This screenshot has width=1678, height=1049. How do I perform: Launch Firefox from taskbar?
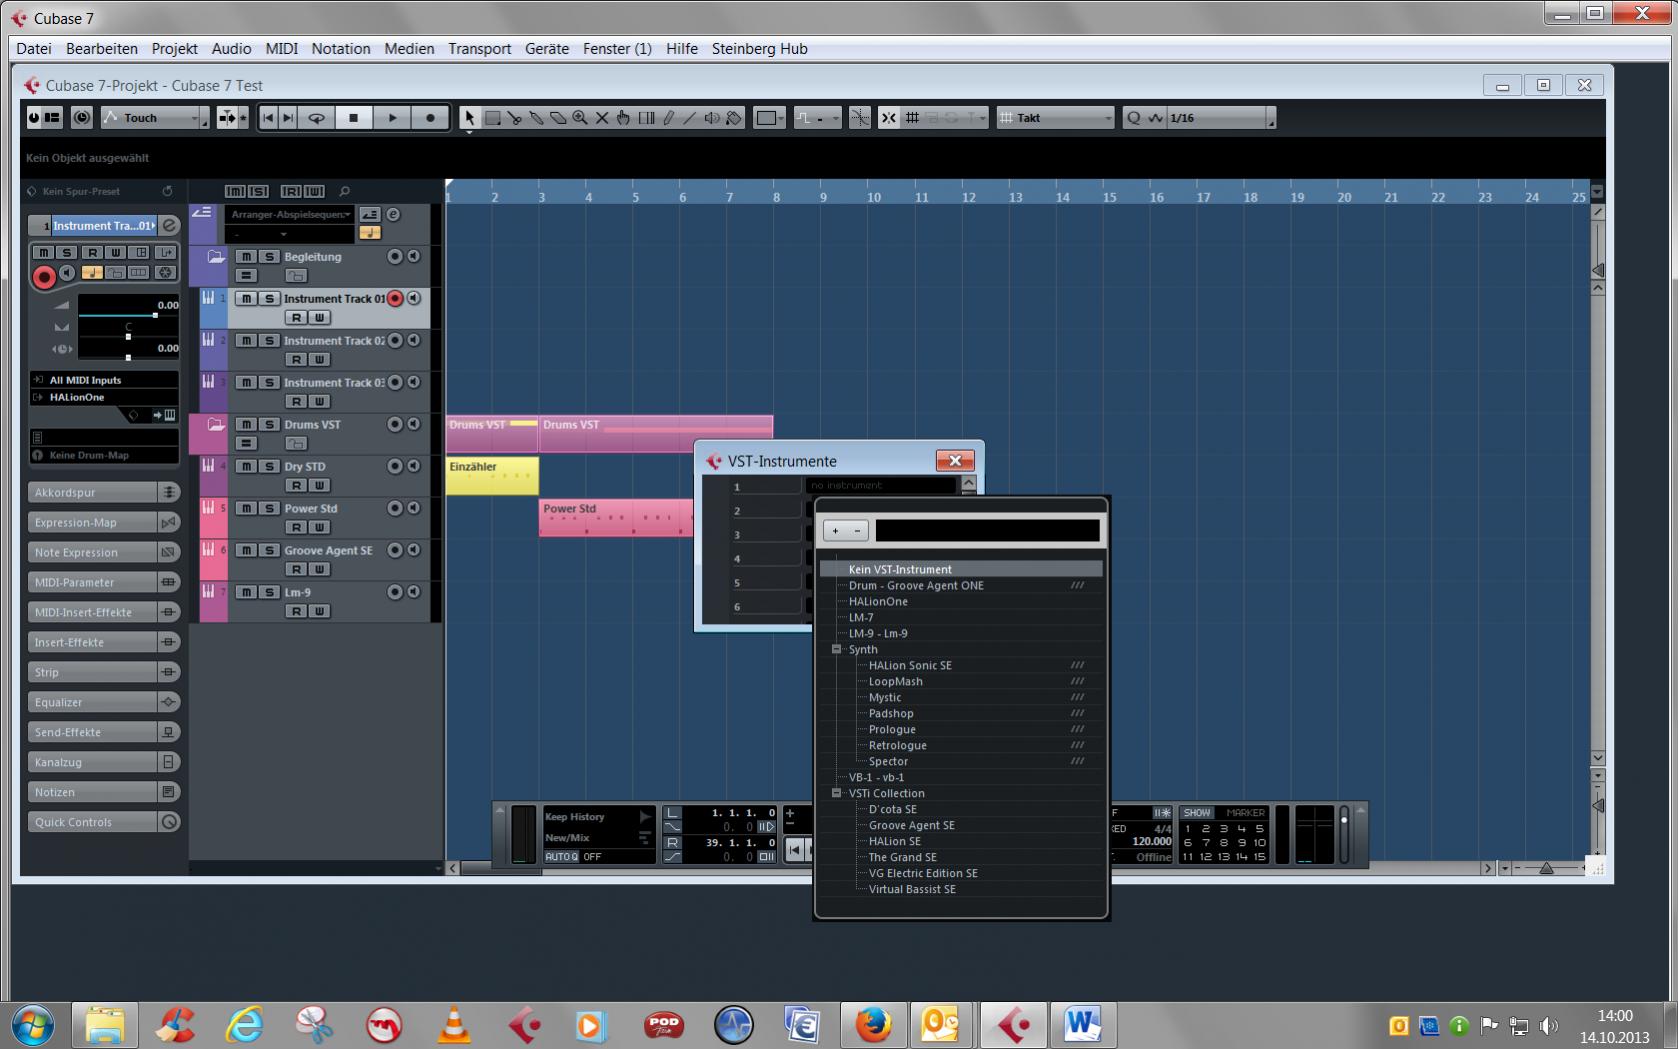tap(872, 1025)
